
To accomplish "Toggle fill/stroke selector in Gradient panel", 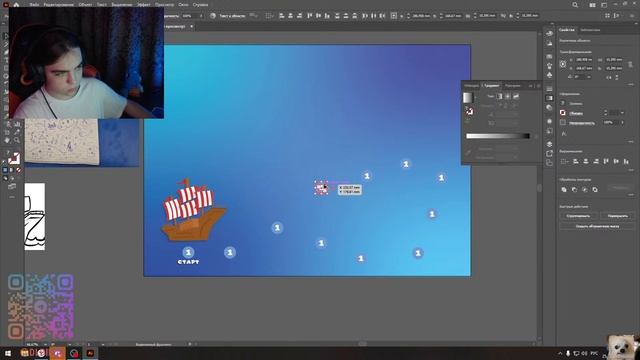I will (x=469, y=111).
